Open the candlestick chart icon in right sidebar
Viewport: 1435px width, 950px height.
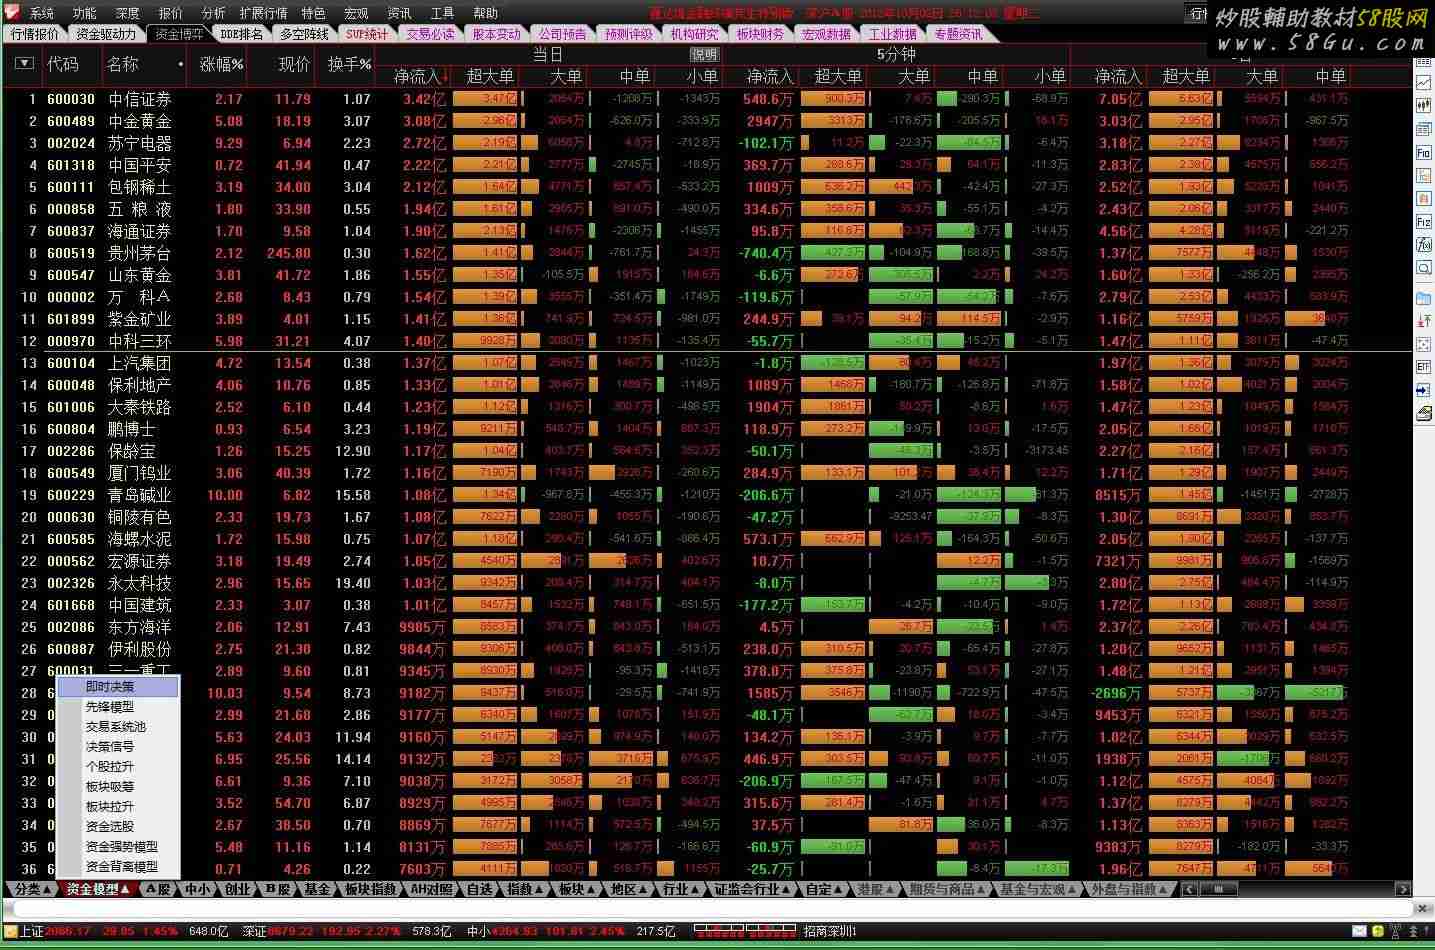pyautogui.click(x=1424, y=104)
